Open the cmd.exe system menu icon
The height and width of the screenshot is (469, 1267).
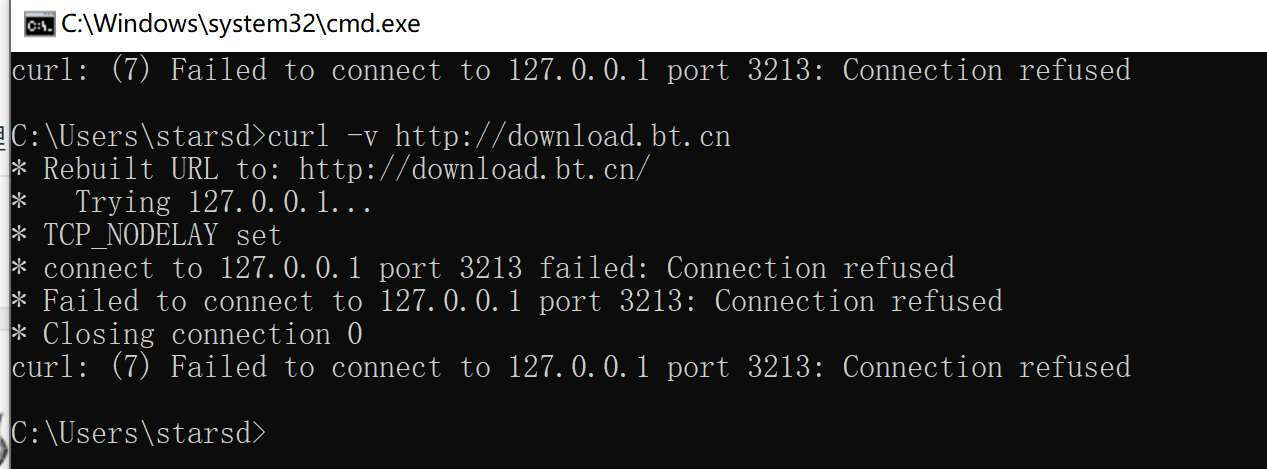click(39, 25)
